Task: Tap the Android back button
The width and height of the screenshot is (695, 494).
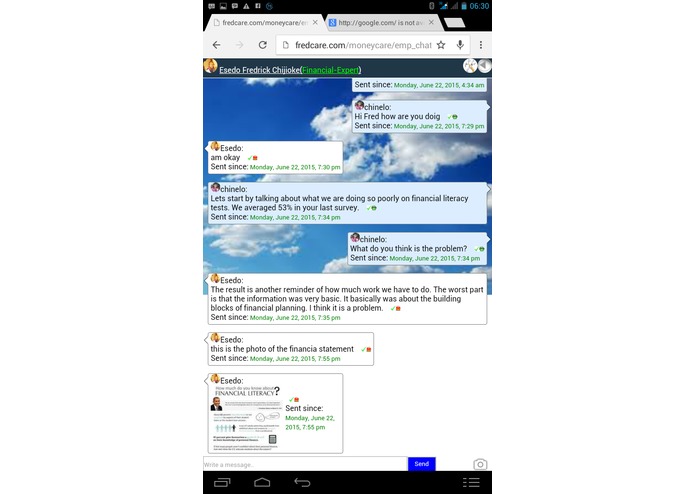Action: [x=302, y=482]
